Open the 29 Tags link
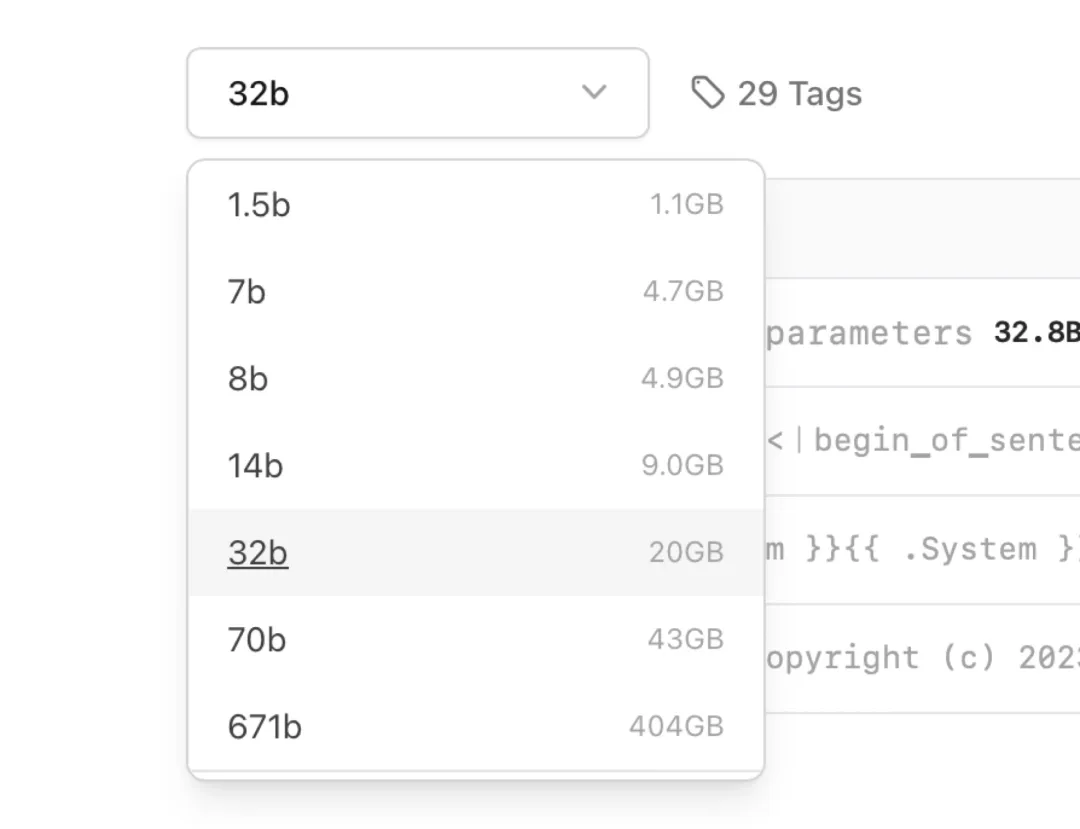 tap(798, 94)
